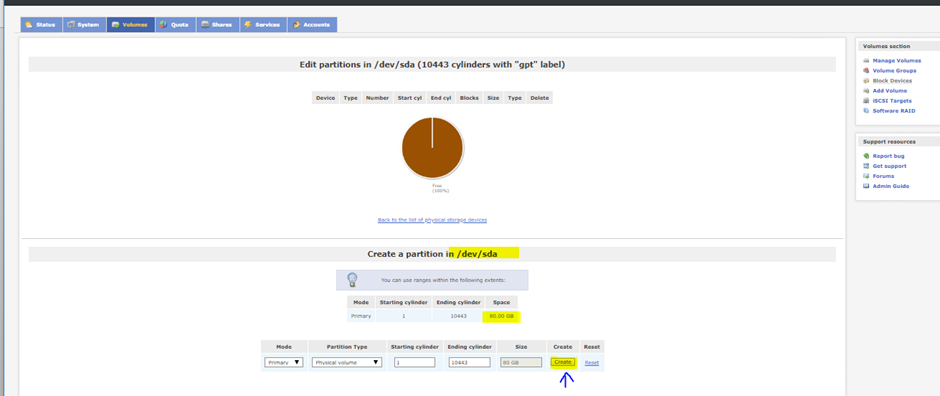
Task: Open the Shares tab
Action: [217, 25]
